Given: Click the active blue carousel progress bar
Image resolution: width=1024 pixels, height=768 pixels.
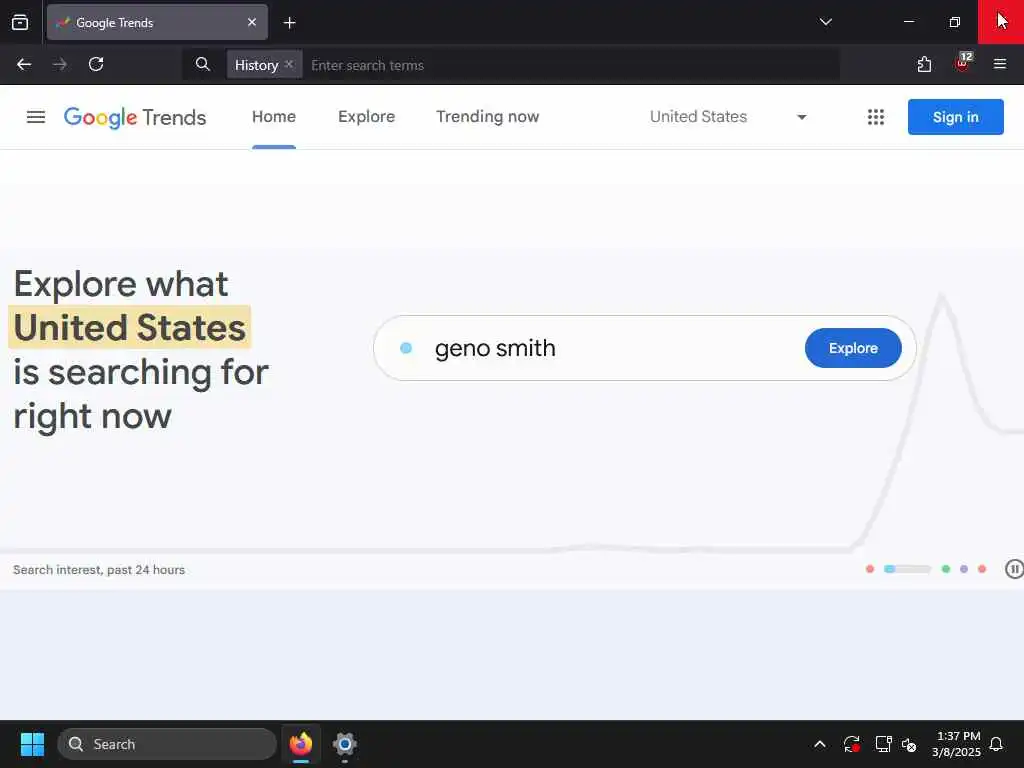Looking at the screenshot, I should (x=907, y=569).
